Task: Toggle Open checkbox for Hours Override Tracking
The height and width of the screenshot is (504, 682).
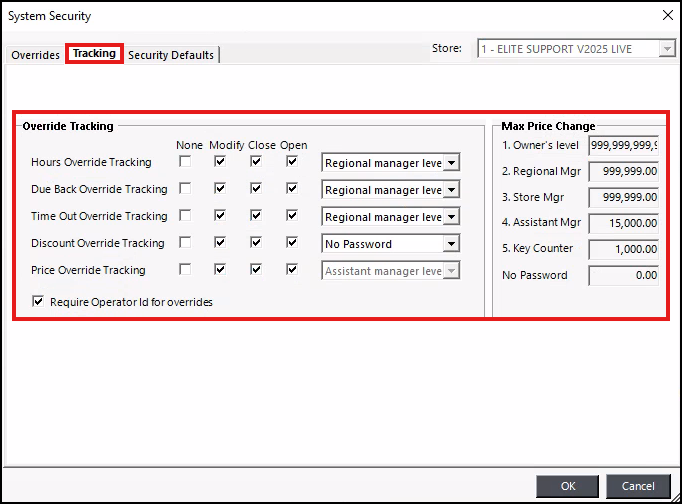Action: 292,161
